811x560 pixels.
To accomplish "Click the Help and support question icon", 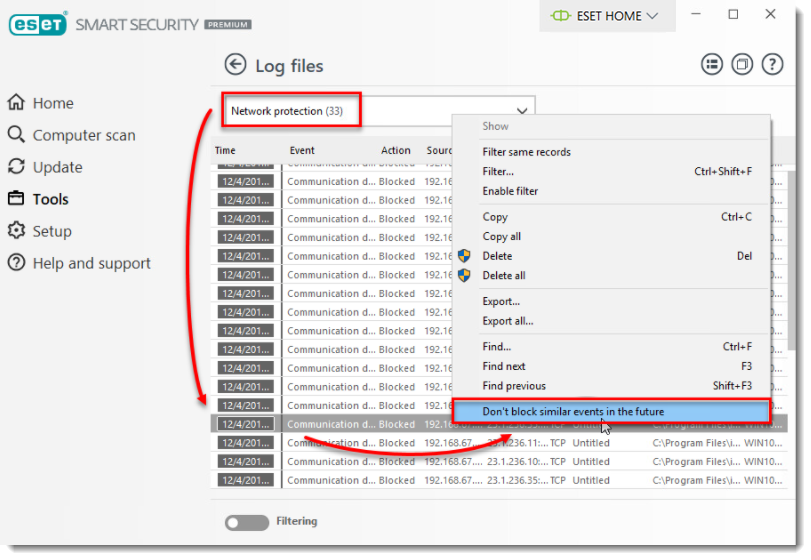I will [16, 263].
